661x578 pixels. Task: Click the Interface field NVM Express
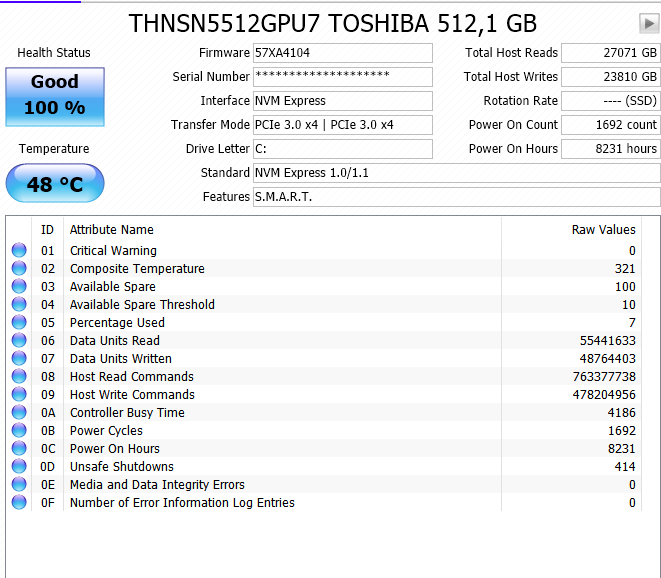tap(343, 101)
